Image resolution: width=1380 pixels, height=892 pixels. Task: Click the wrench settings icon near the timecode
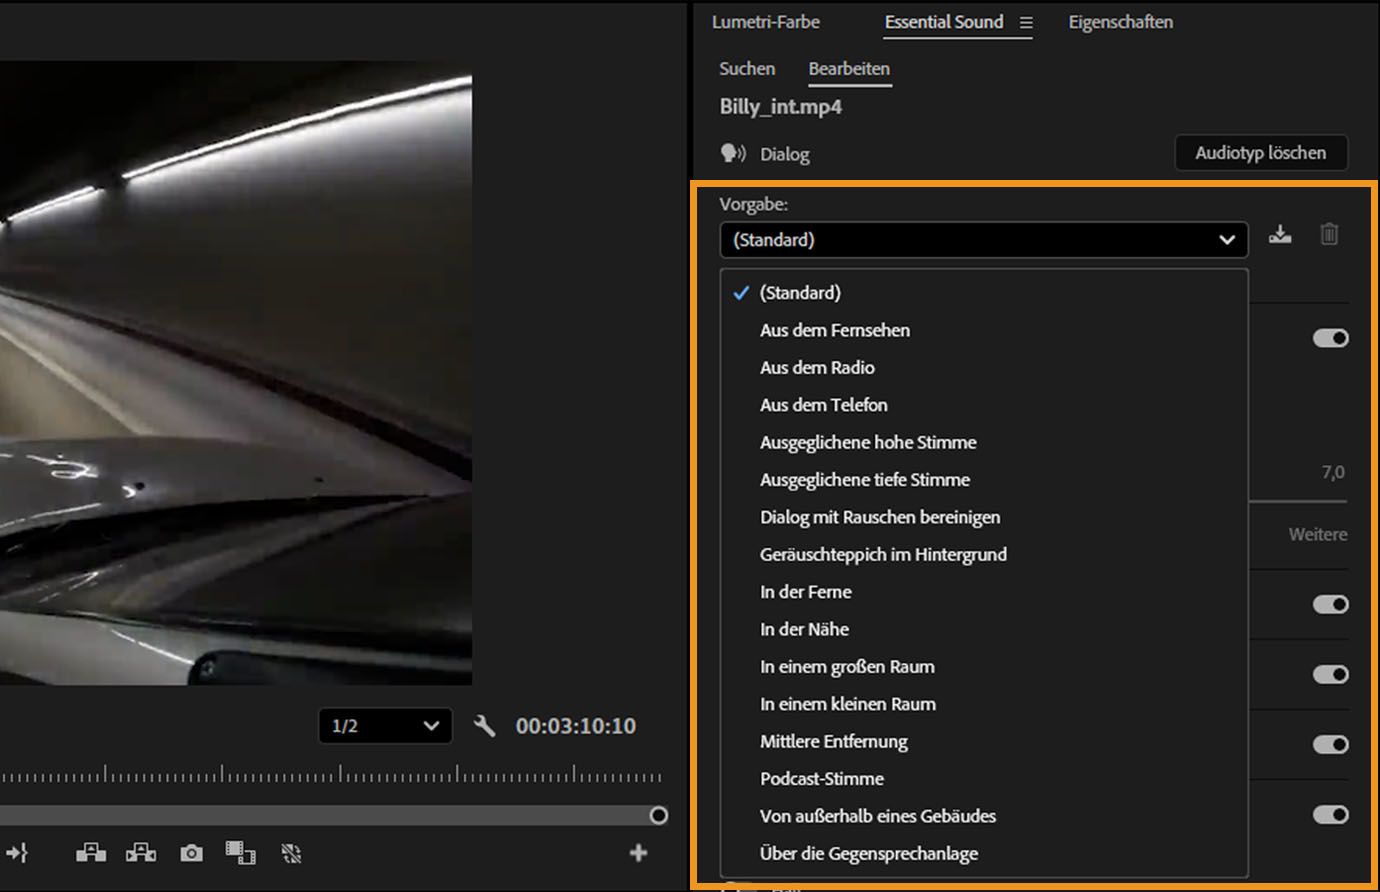[x=486, y=726]
